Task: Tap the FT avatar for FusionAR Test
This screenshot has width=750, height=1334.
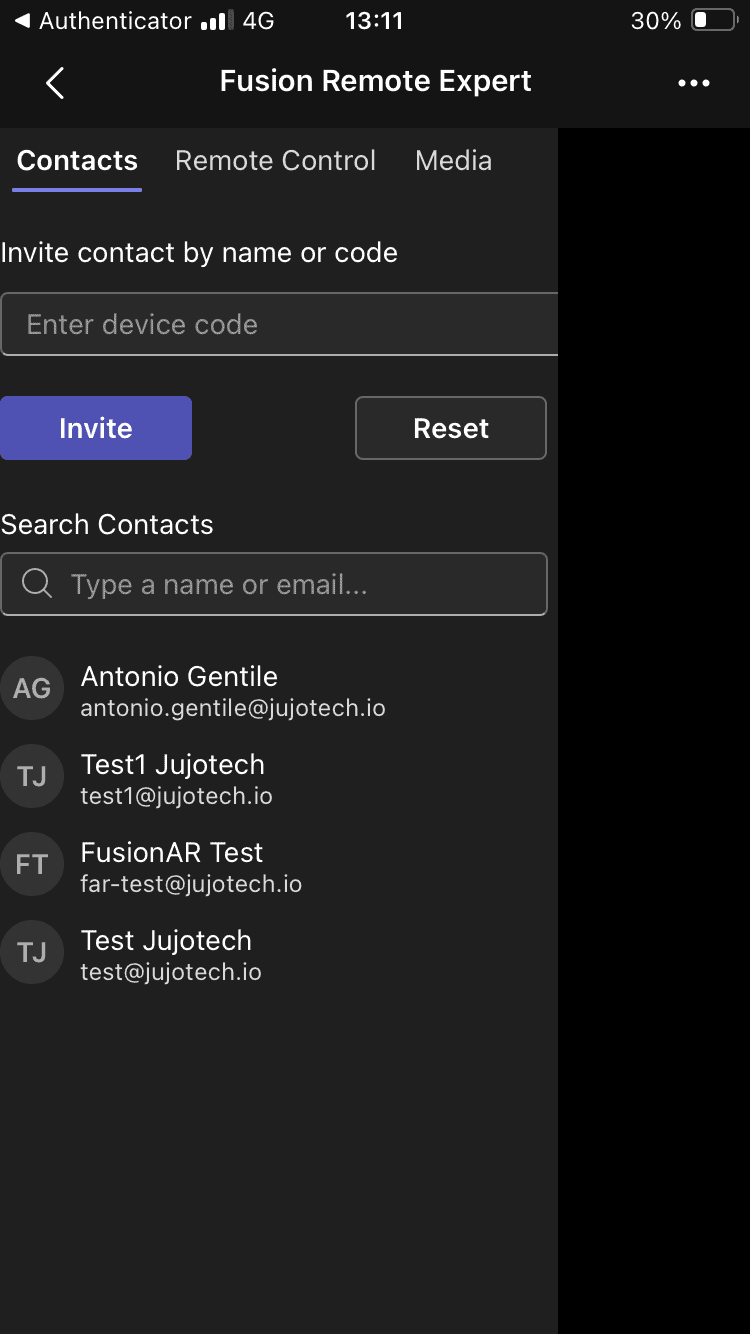Action: pos(32,864)
